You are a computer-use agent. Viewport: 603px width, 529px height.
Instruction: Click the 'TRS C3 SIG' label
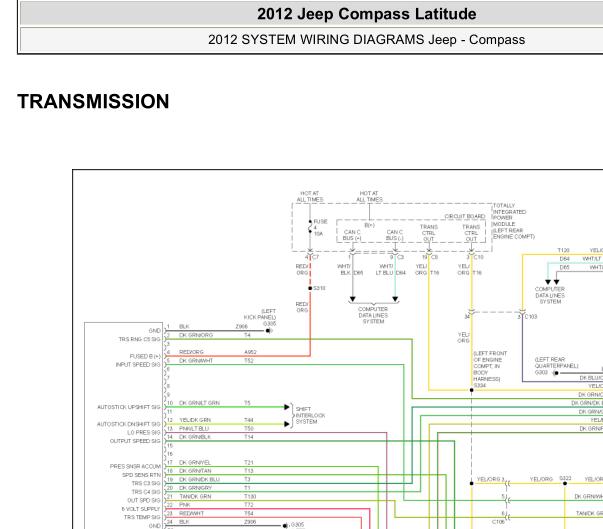click(x=146, y=483)
